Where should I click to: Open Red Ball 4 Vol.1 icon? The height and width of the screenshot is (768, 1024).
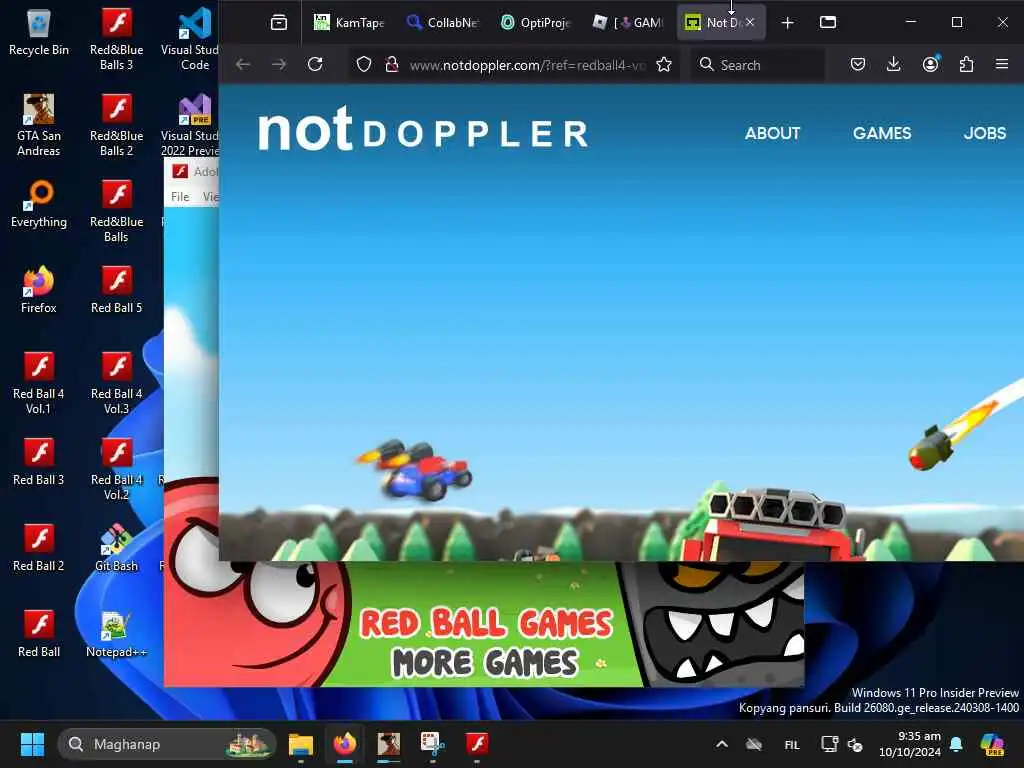[39, 383]
